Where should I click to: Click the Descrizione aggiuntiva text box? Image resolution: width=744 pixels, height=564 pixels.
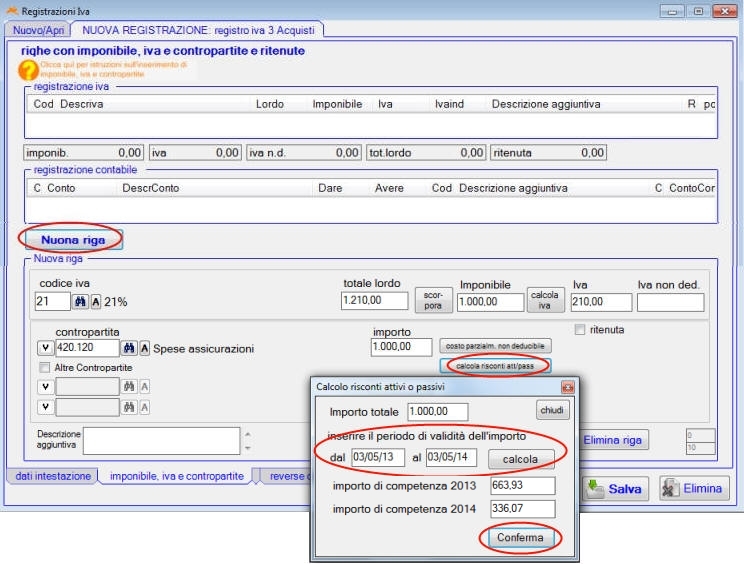(161, 441)
